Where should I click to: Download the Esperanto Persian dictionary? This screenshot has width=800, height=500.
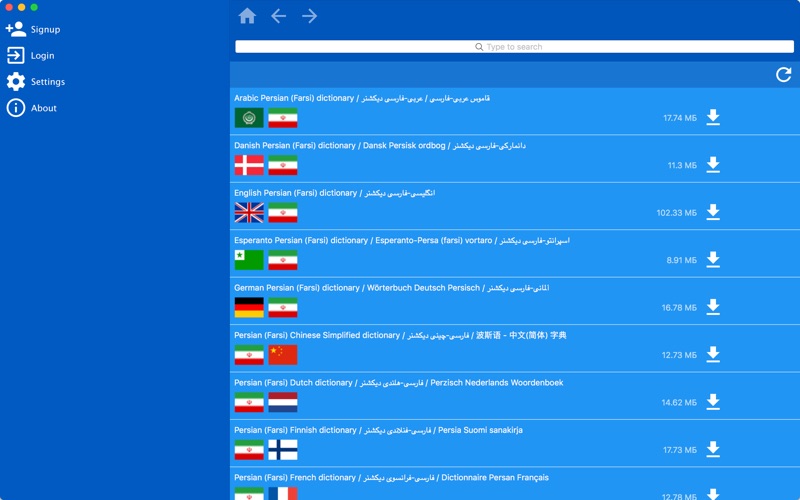[713, 260]
